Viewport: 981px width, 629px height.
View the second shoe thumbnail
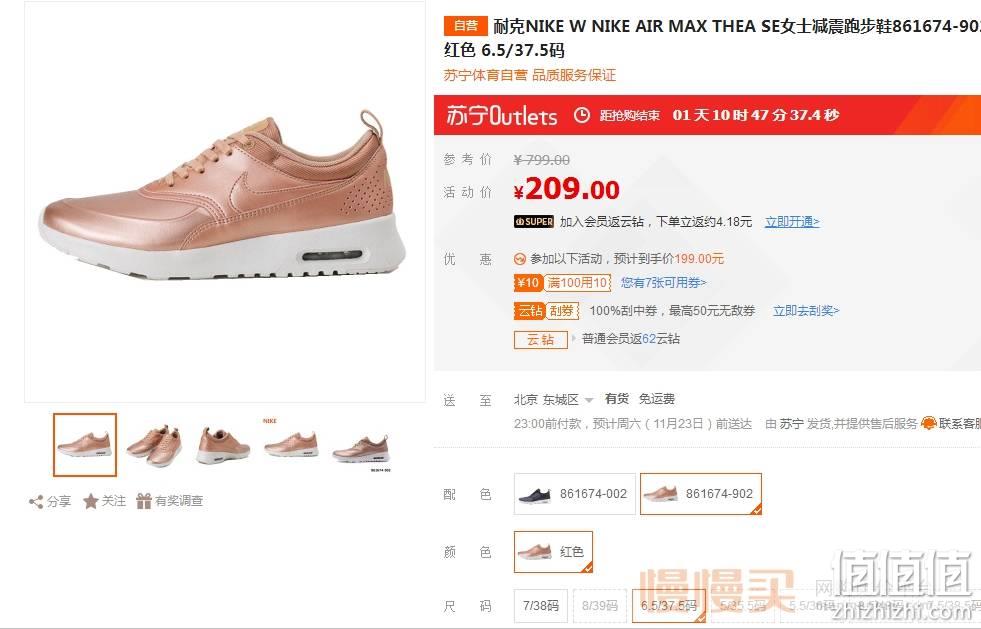[x=154, y=444]
